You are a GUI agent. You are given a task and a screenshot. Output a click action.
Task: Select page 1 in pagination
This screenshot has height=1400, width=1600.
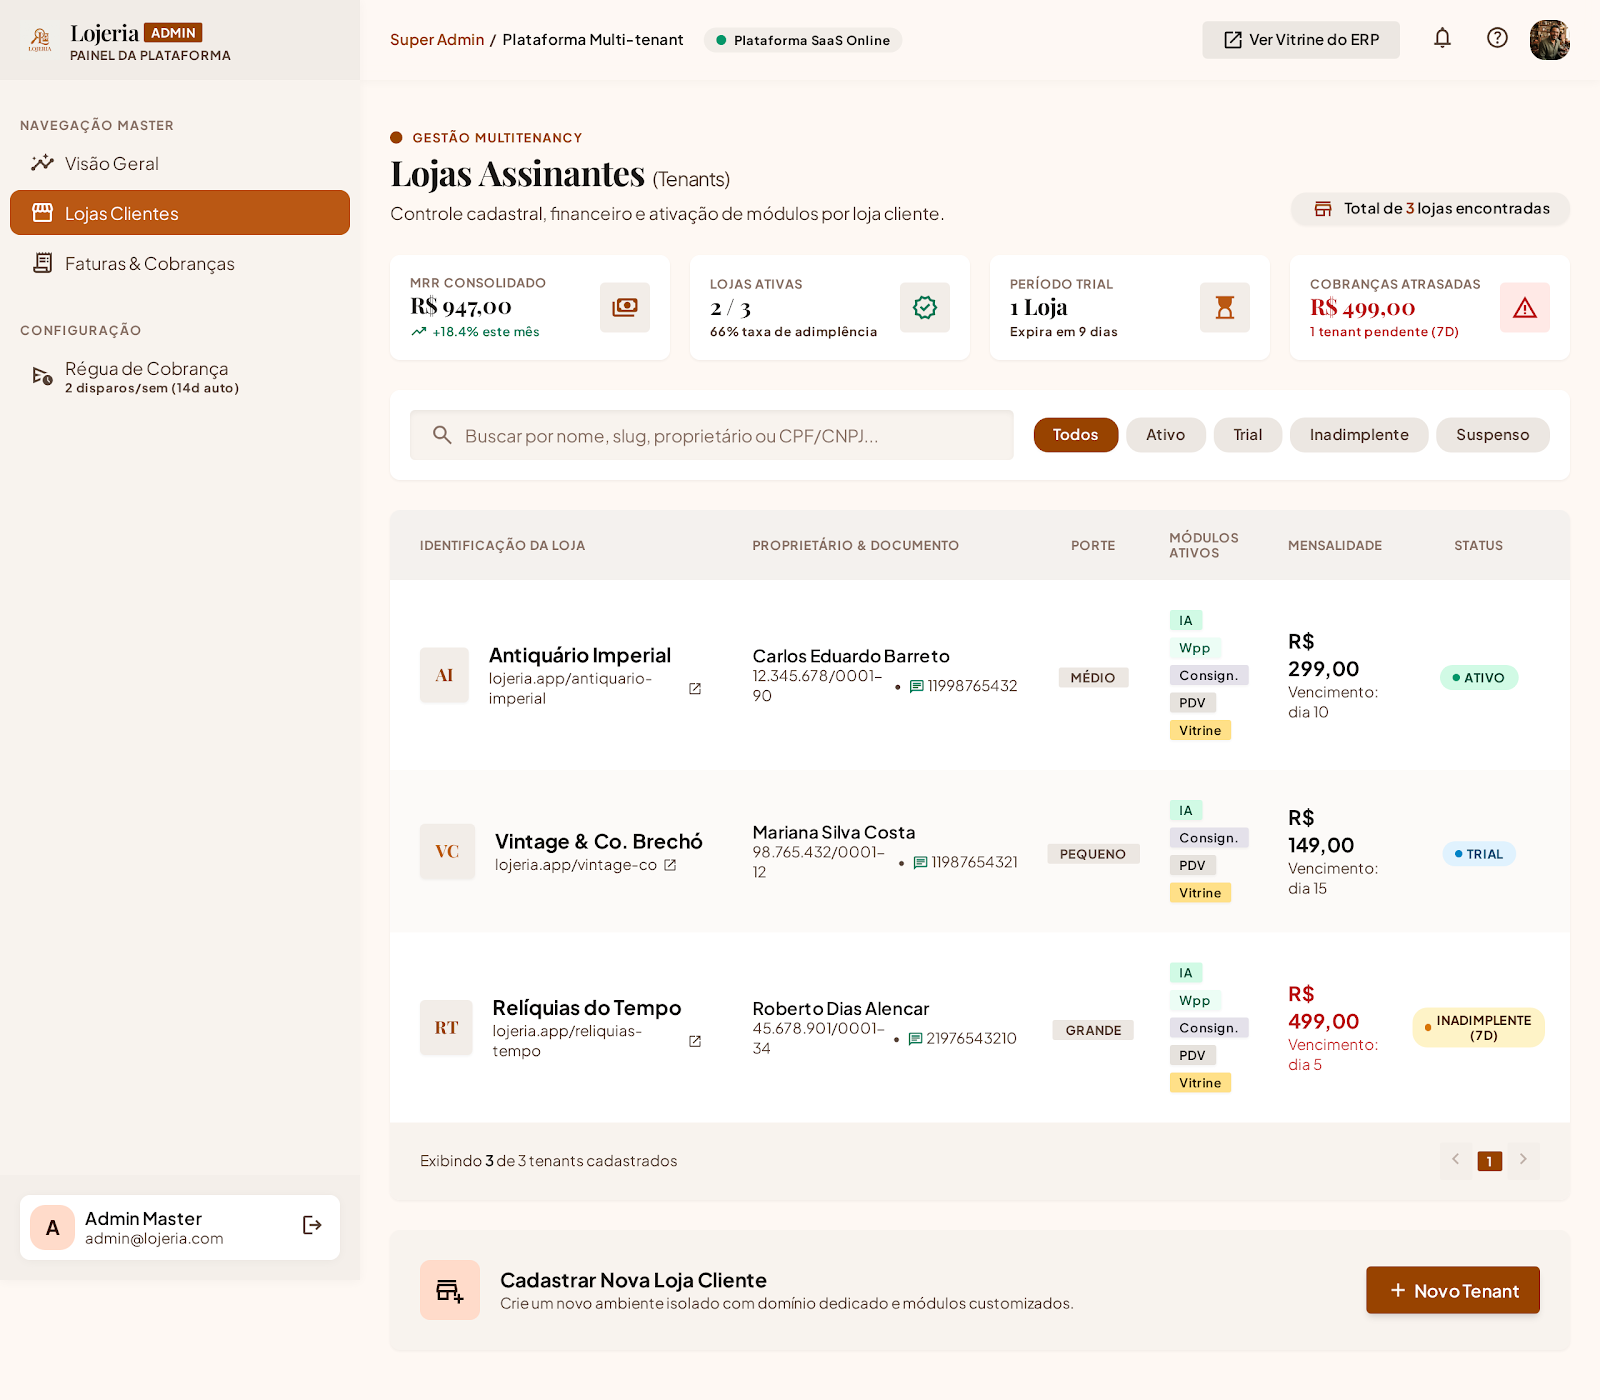tap(1490, 1161)
